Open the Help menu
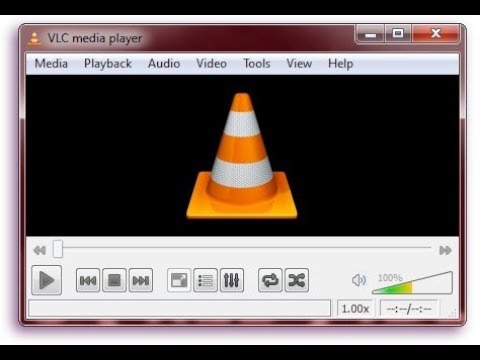The width and height of the screenshot is (480, 360). pos(340,64)
